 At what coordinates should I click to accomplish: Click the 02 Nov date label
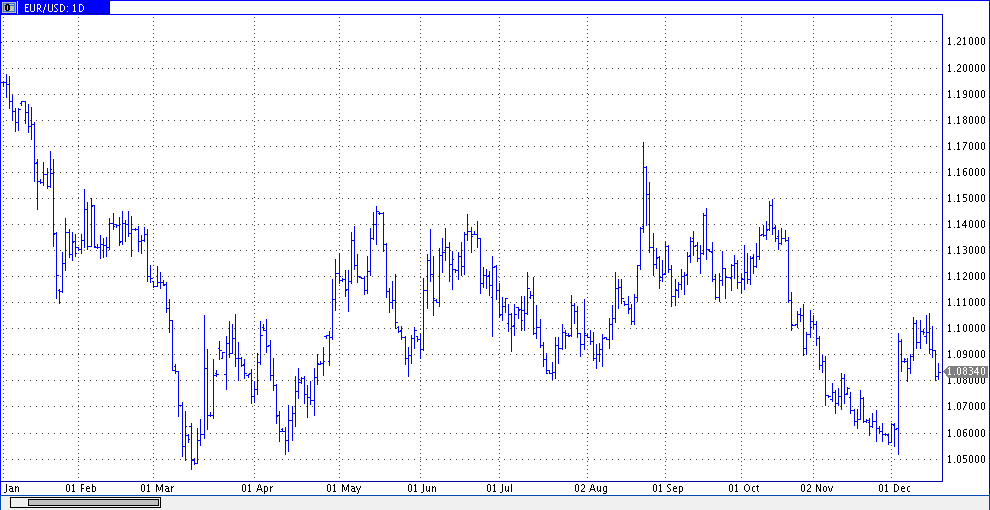pos(817,489)
